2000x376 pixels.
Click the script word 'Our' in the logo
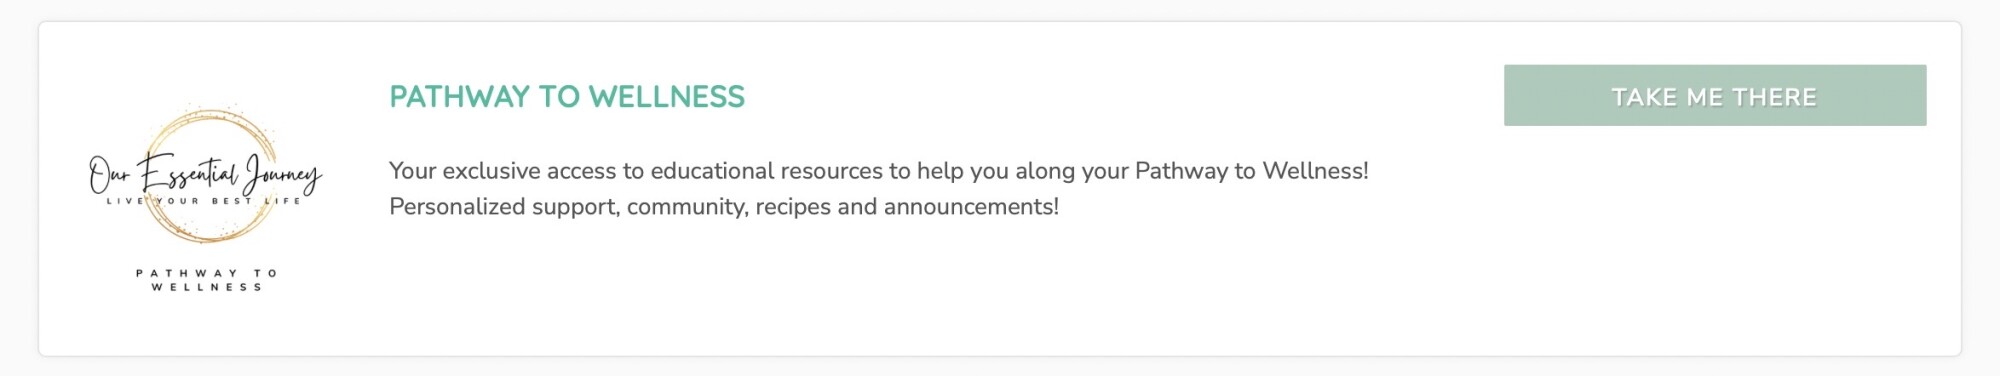coord(109,176)
